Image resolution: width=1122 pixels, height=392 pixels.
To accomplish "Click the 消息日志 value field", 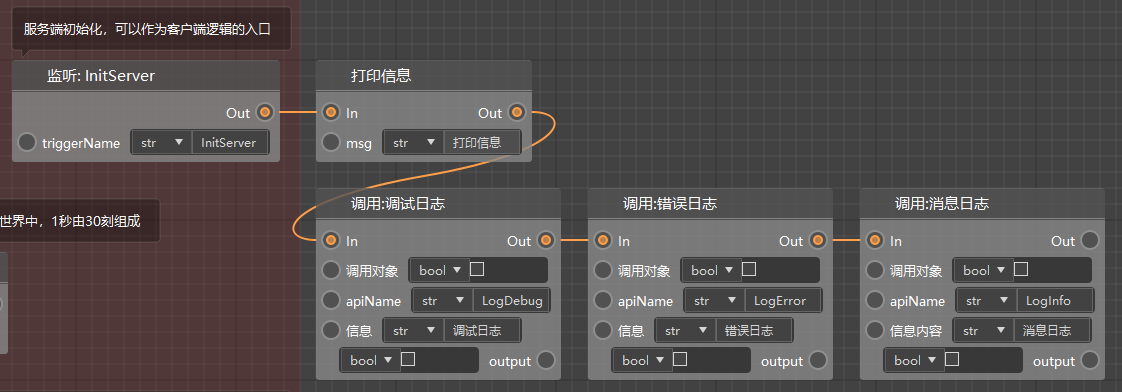I will click(x=1052, y=330).
